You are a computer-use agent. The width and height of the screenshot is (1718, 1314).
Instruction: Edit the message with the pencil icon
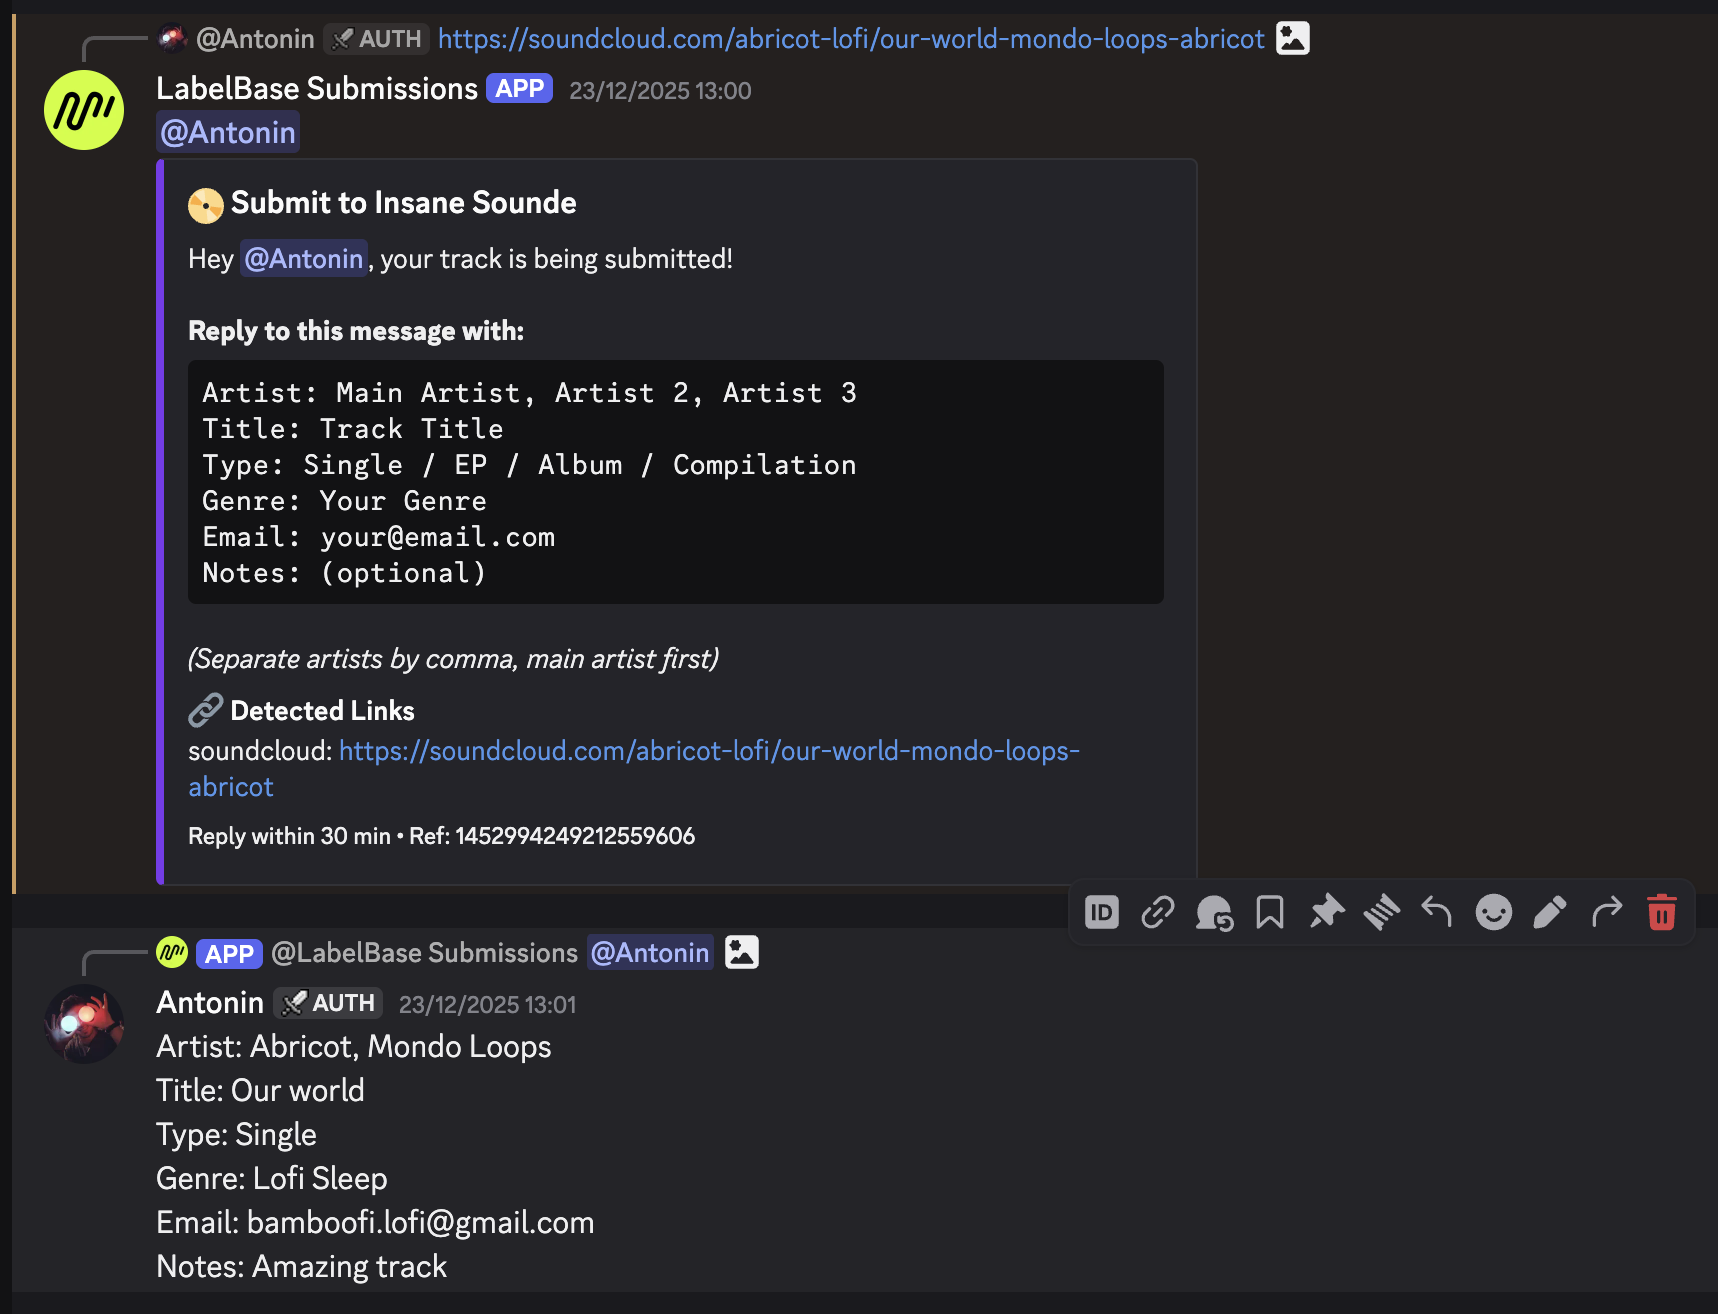[x=1550, y=912]
